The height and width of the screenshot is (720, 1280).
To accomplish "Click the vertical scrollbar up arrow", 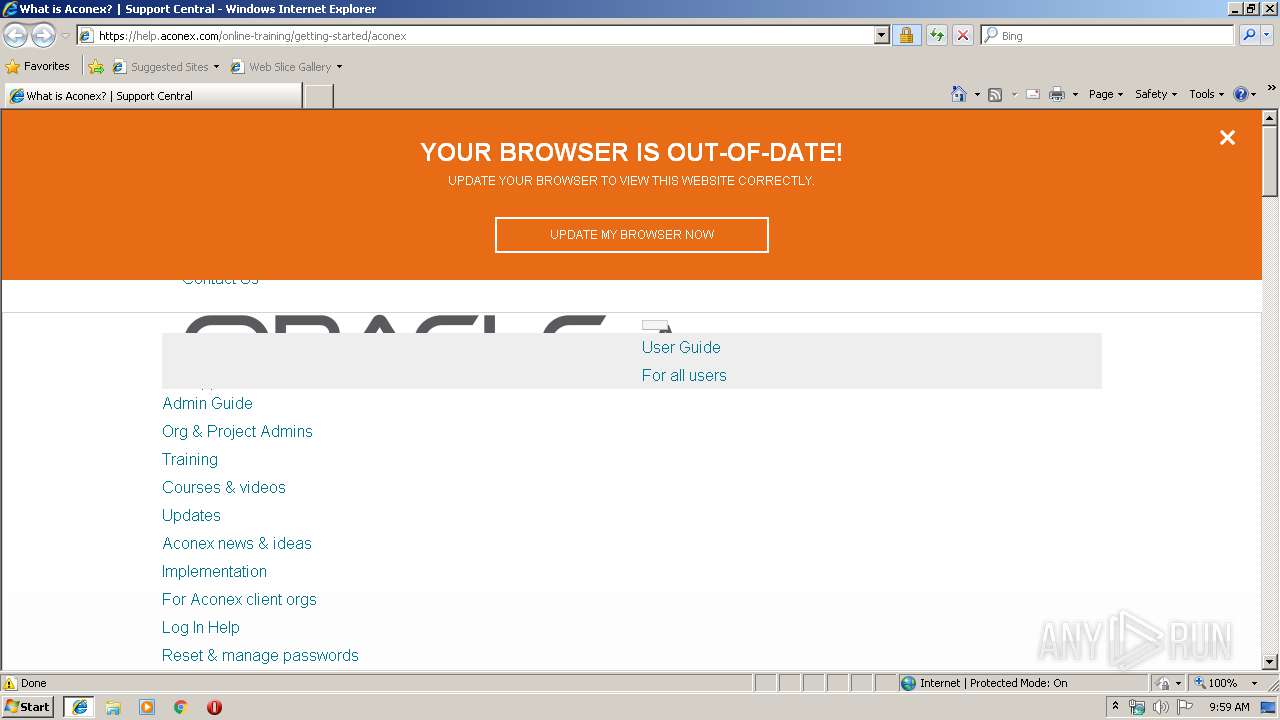I will pos(1270,118).
